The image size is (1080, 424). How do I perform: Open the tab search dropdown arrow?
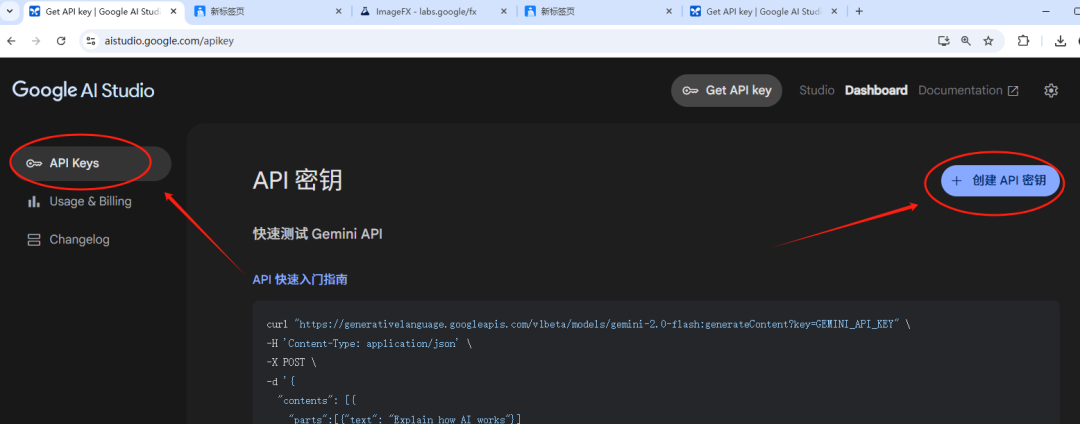click(10, 11)
